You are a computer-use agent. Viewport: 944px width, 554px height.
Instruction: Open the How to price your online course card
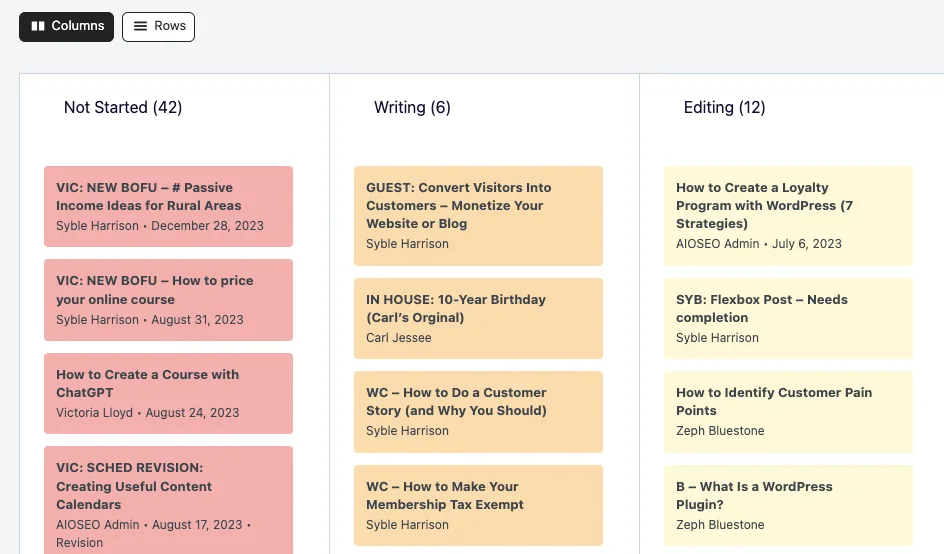pyautogui.click(x=169, y=300)
